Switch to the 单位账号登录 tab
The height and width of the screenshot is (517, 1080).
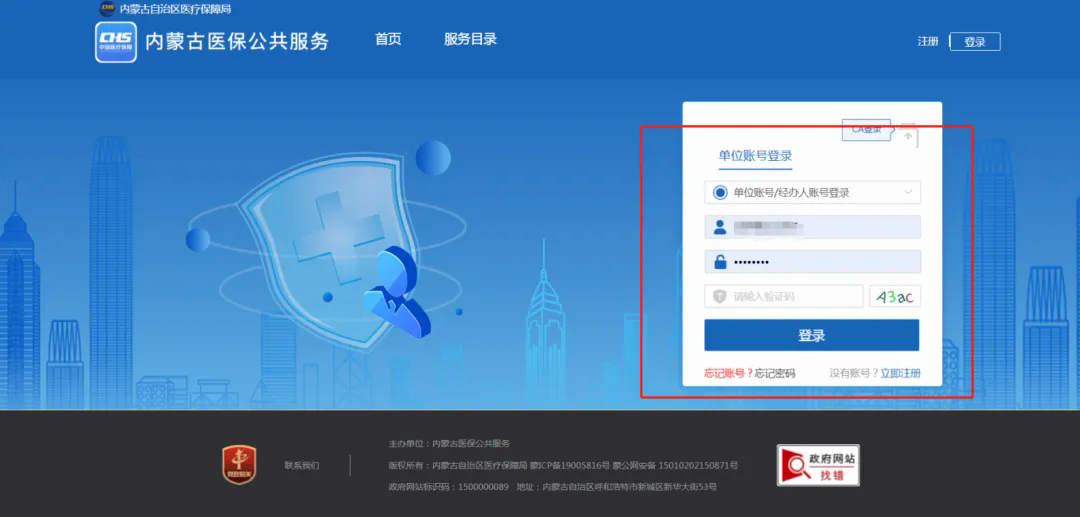pyautogui.click(x=756, y=156)
